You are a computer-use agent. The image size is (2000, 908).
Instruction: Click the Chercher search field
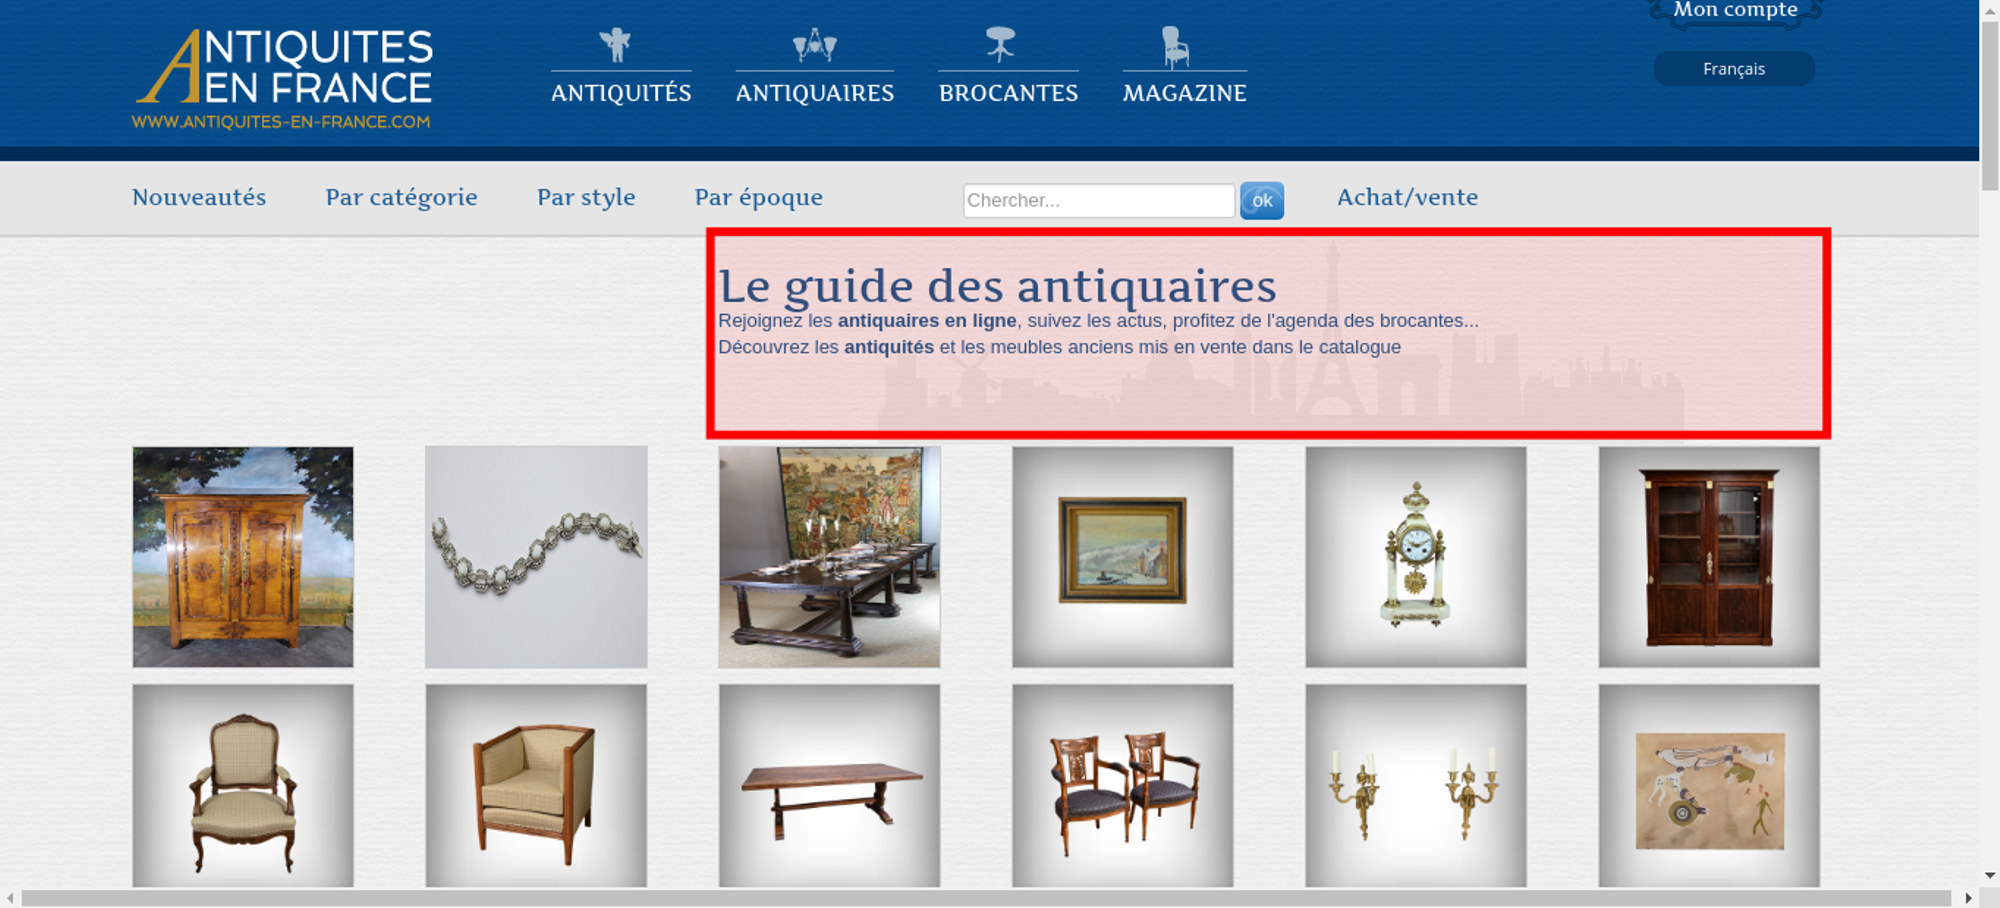coord(1099,200)
